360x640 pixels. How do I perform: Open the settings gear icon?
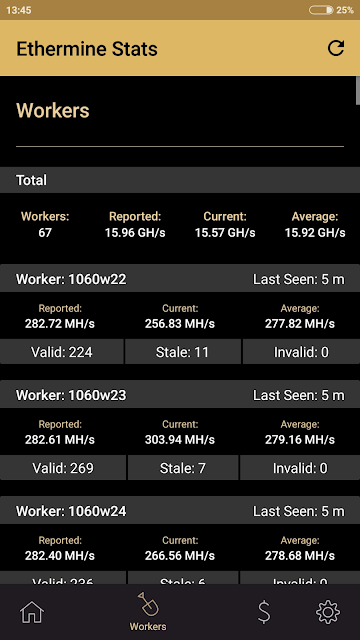tap(328, 612)
